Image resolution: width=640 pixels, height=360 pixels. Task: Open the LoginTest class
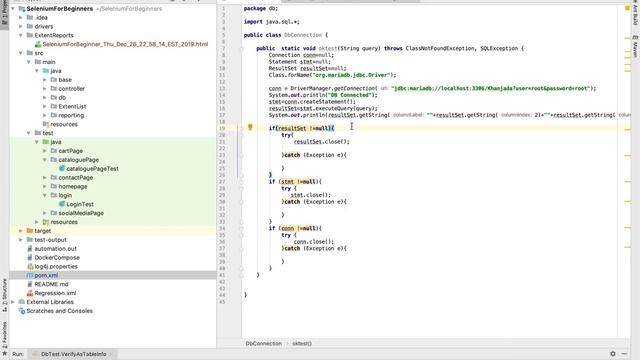[x=80, y=204]
